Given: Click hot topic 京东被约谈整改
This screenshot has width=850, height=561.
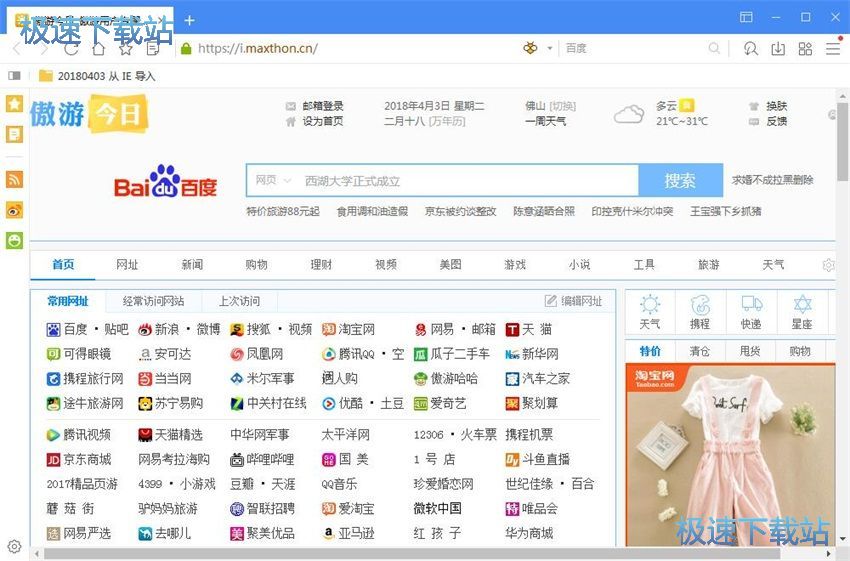Looking at the screenshot, I should [460, 211].
